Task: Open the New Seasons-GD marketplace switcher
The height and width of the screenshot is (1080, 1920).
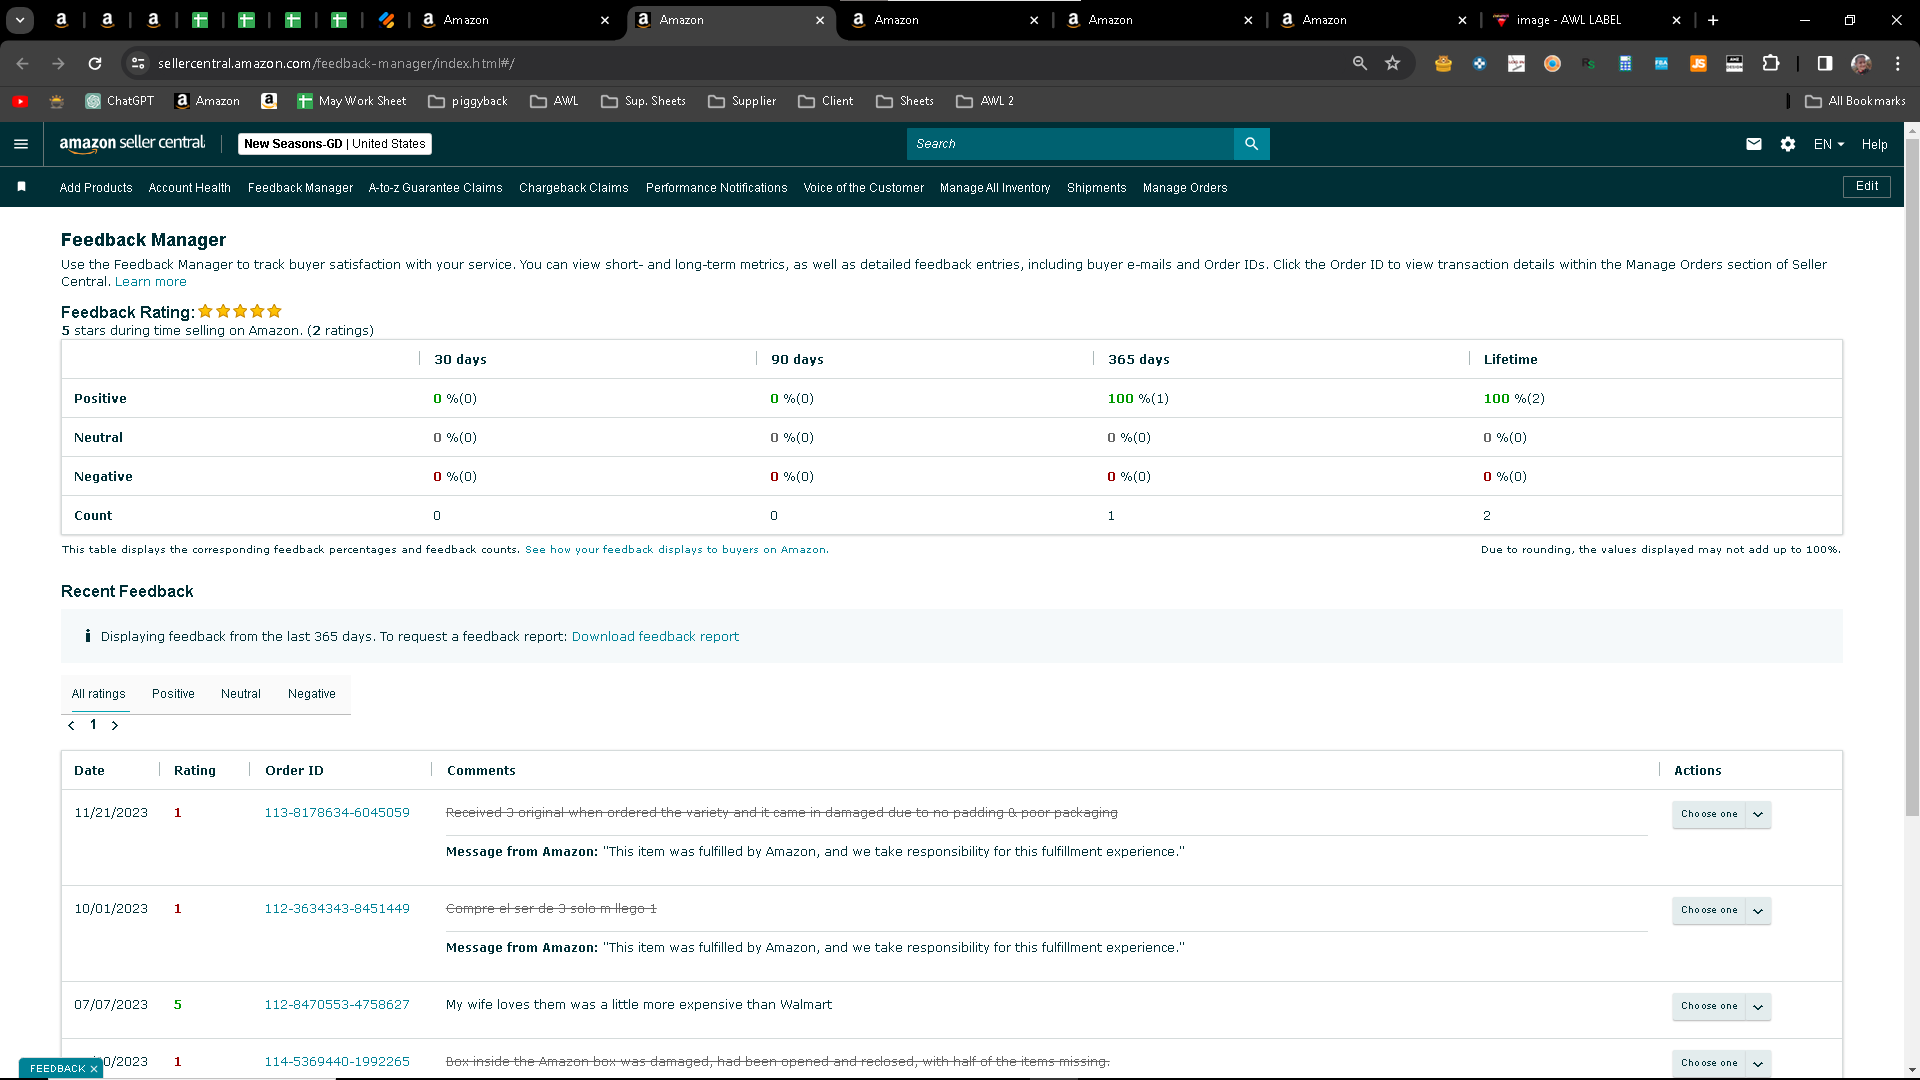Action: 335,144
